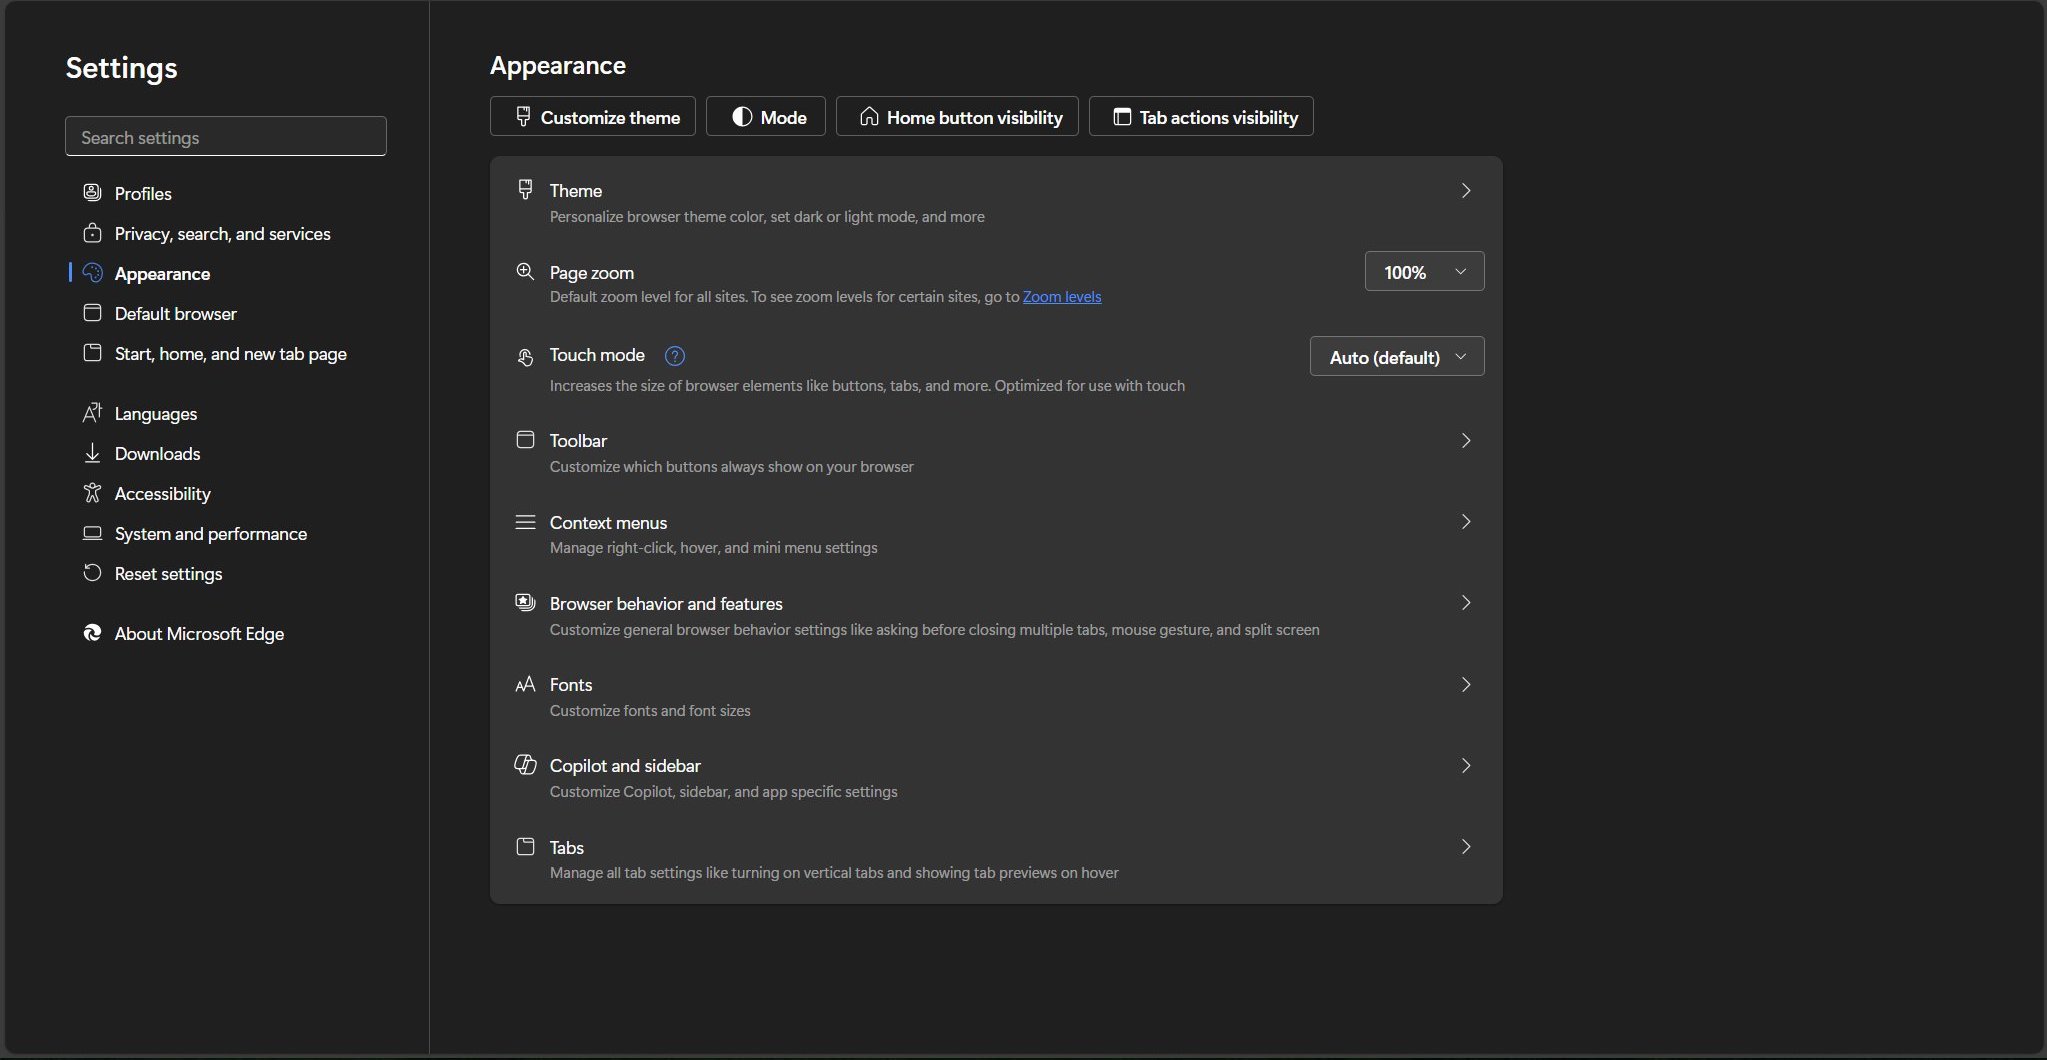
Task: Expand Copilot and sidebar chevron
Action: point(1466,765)
